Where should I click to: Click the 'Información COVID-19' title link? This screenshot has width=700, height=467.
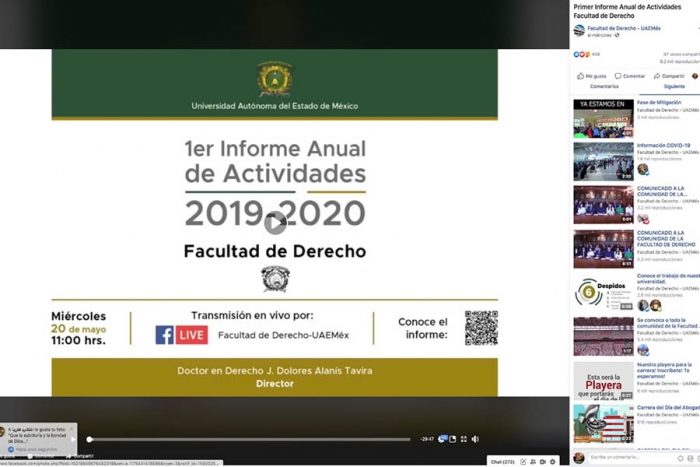click(663, 146)
